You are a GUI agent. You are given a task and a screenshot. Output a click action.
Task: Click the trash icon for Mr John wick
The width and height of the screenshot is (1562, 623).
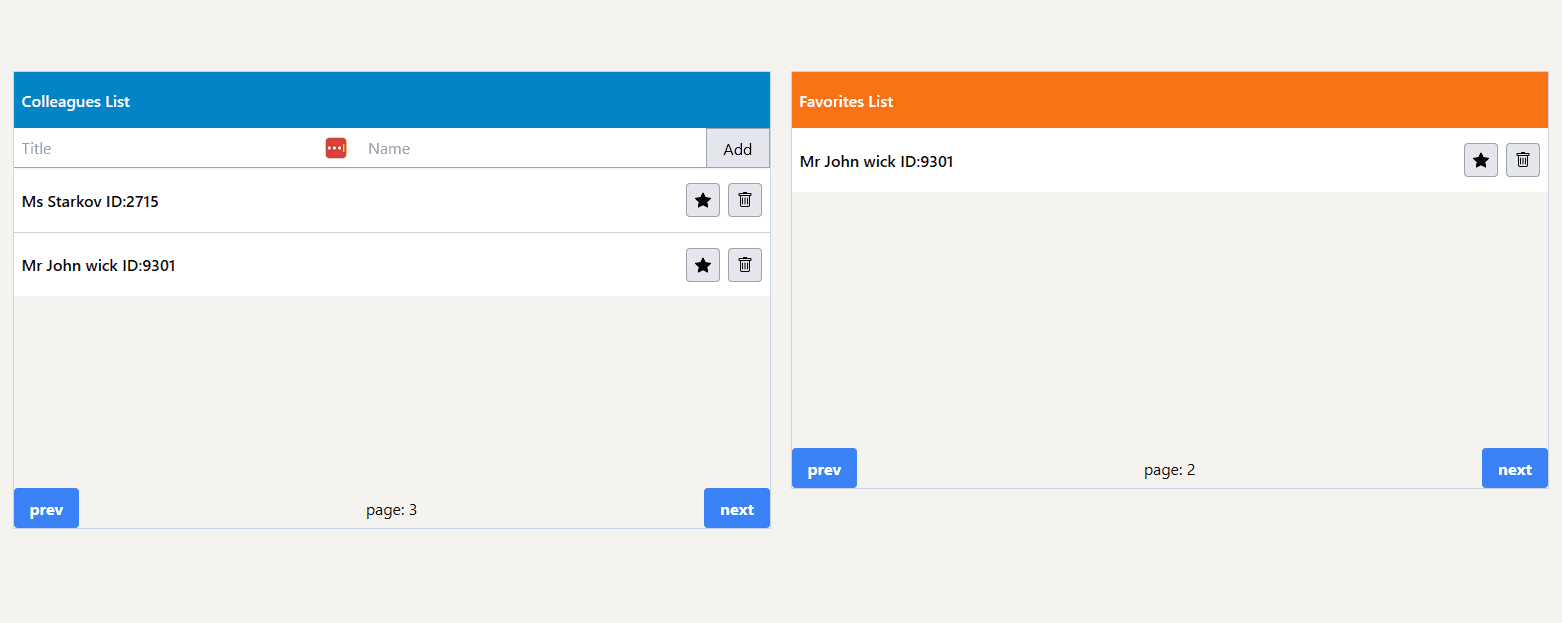744,265
